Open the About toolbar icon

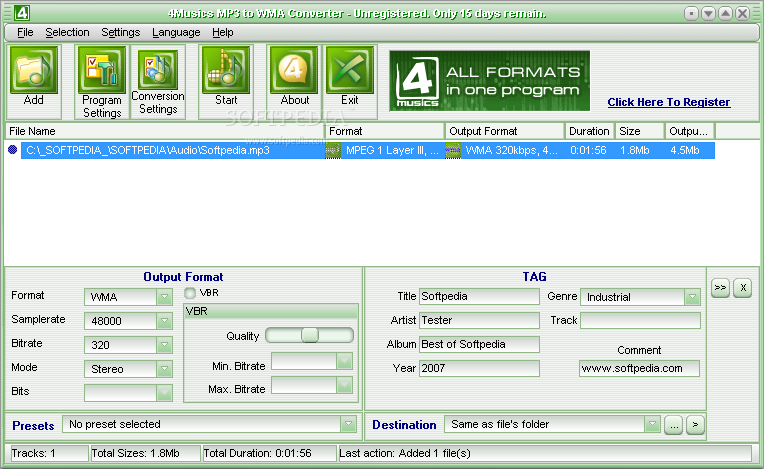(294, 70)
